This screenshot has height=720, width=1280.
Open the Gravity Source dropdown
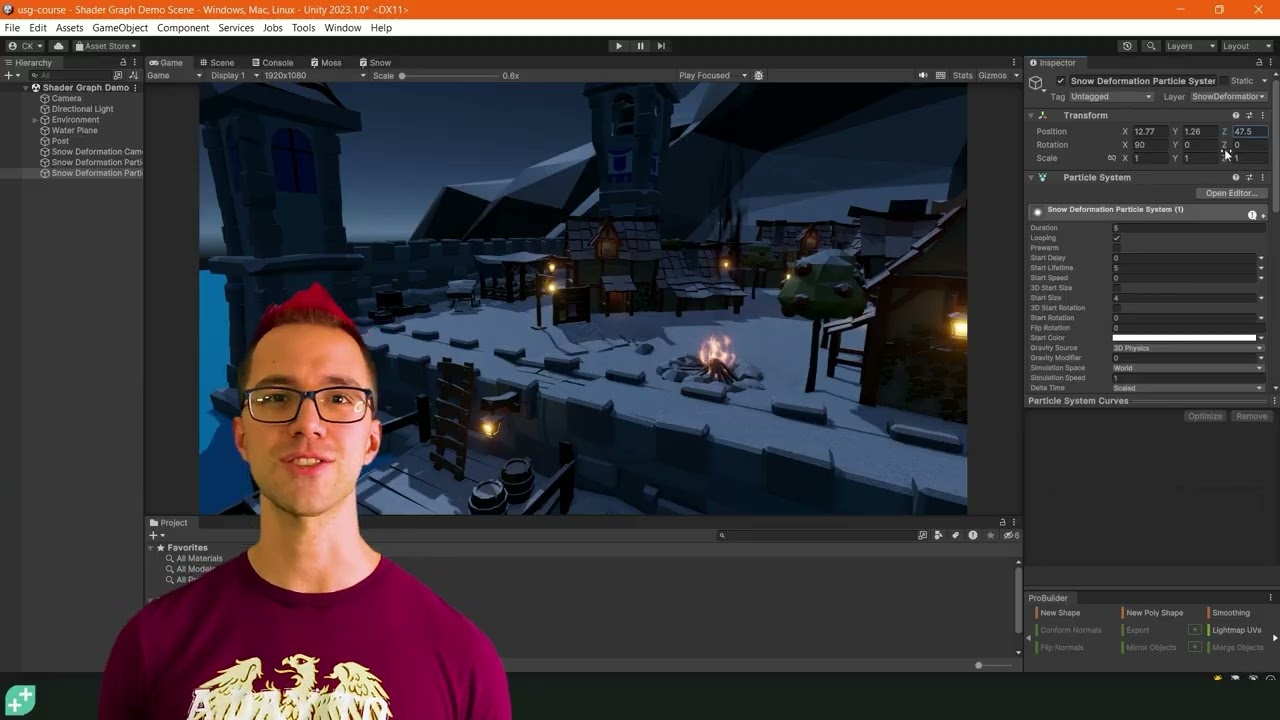(x=1188, y=348)
